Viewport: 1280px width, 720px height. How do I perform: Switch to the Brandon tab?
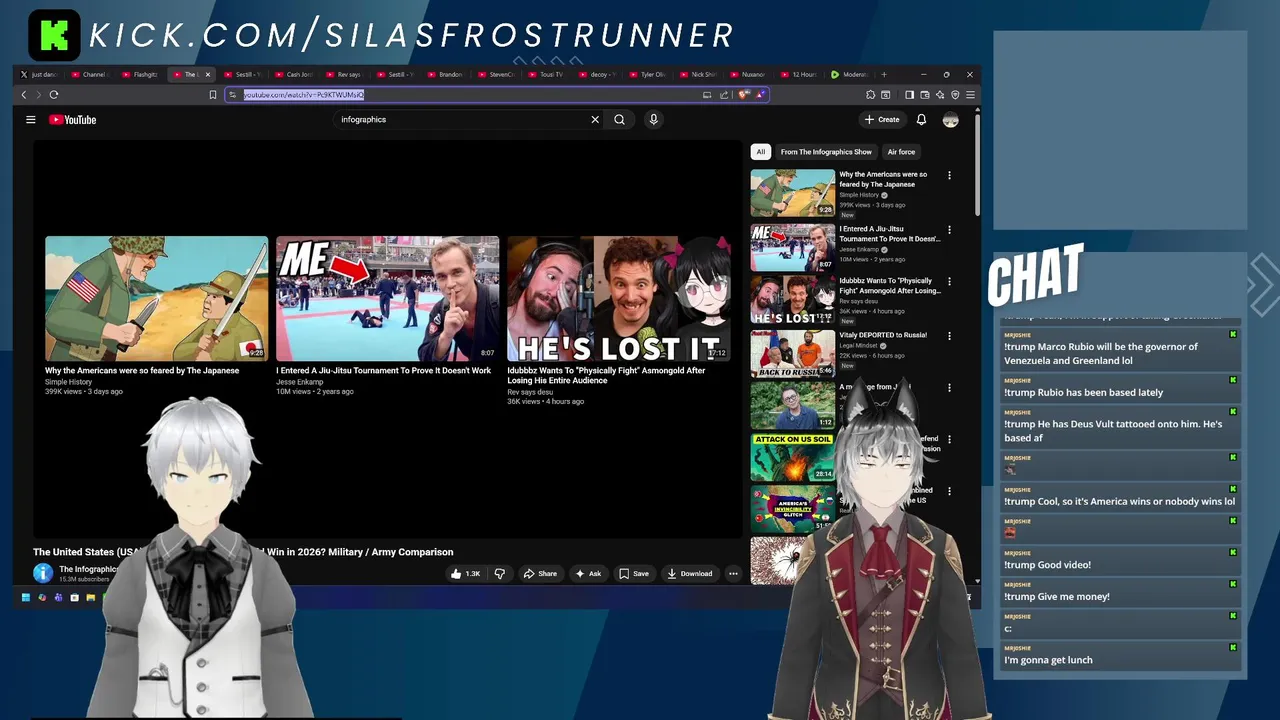(x=447, y=74)
